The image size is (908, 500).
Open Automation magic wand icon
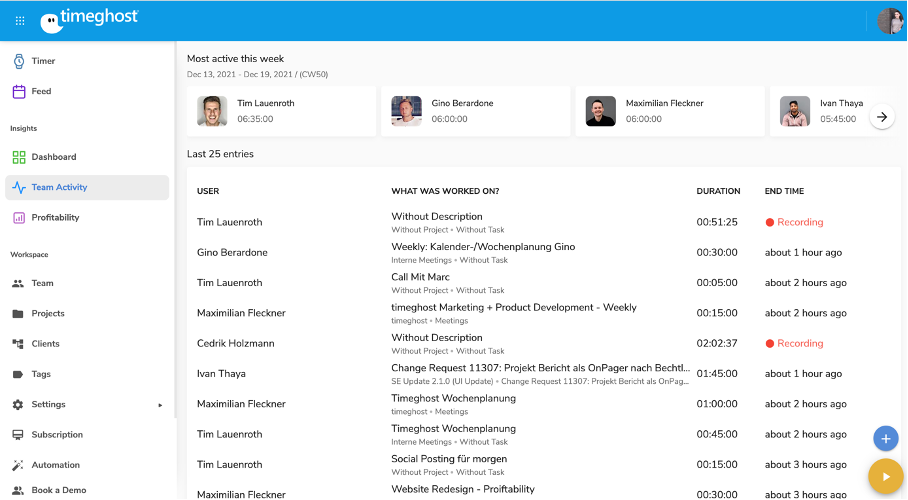tap(18, 465)
